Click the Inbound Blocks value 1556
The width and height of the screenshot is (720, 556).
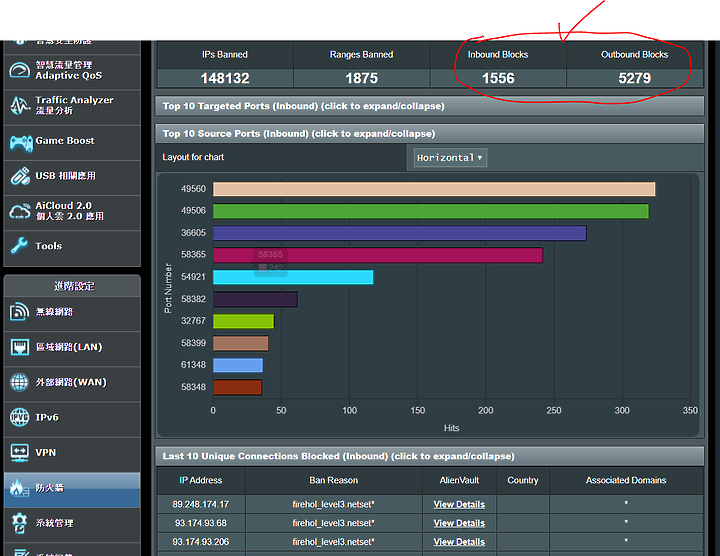pos(498,79)
